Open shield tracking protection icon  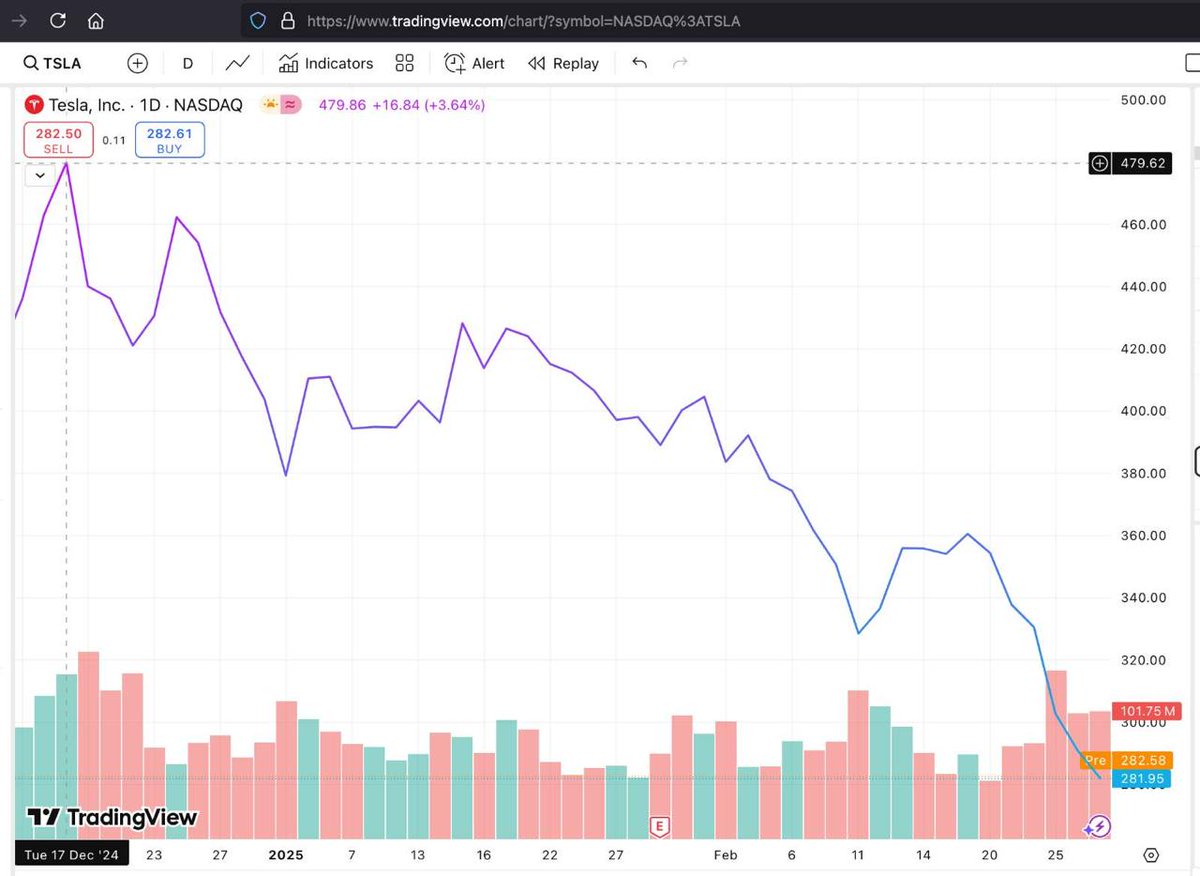tap(258, 20)
